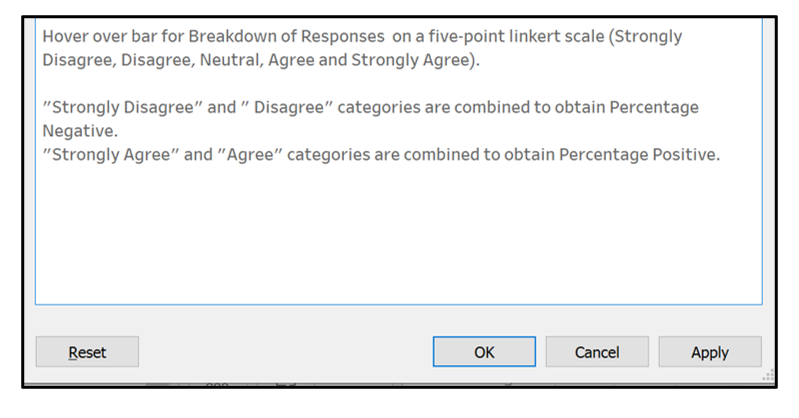The height and width of the screenshot is (418, 799).
Task: Place cursor in the blank line between paragraphs
Action: pyautogui.click(x=300, y=84)
